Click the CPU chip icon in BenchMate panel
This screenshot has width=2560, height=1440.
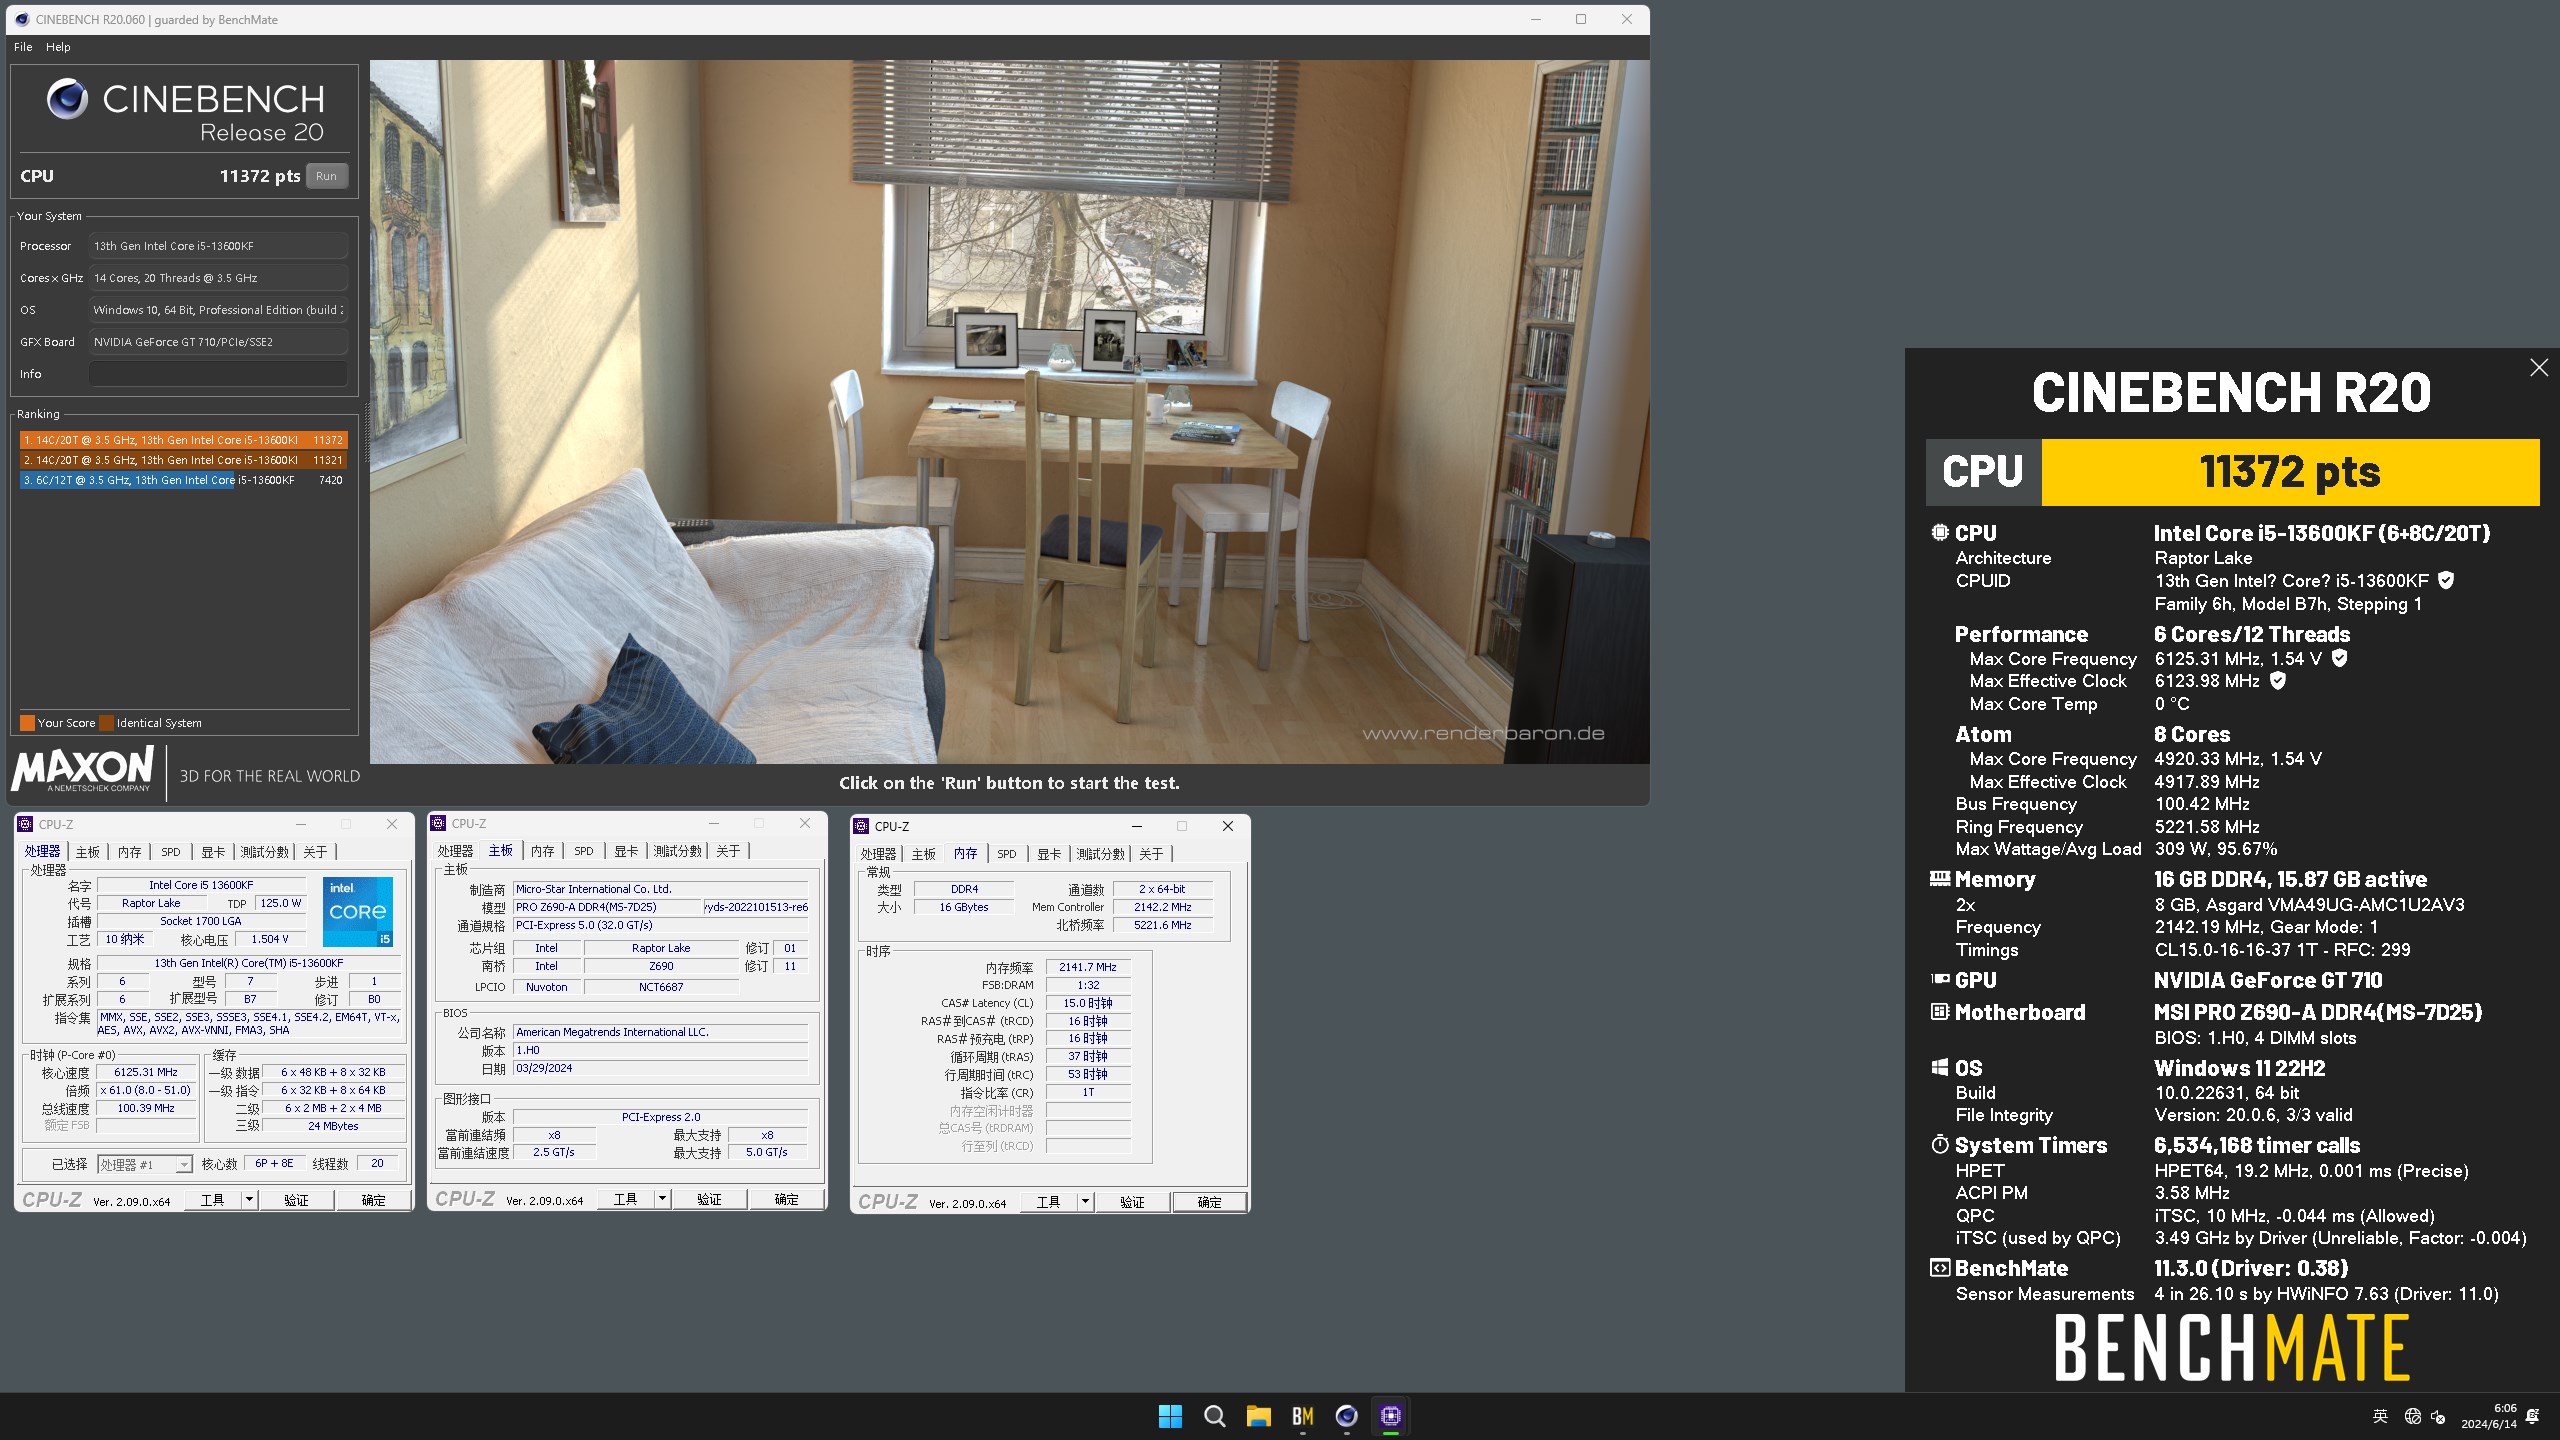point(1940,533)
